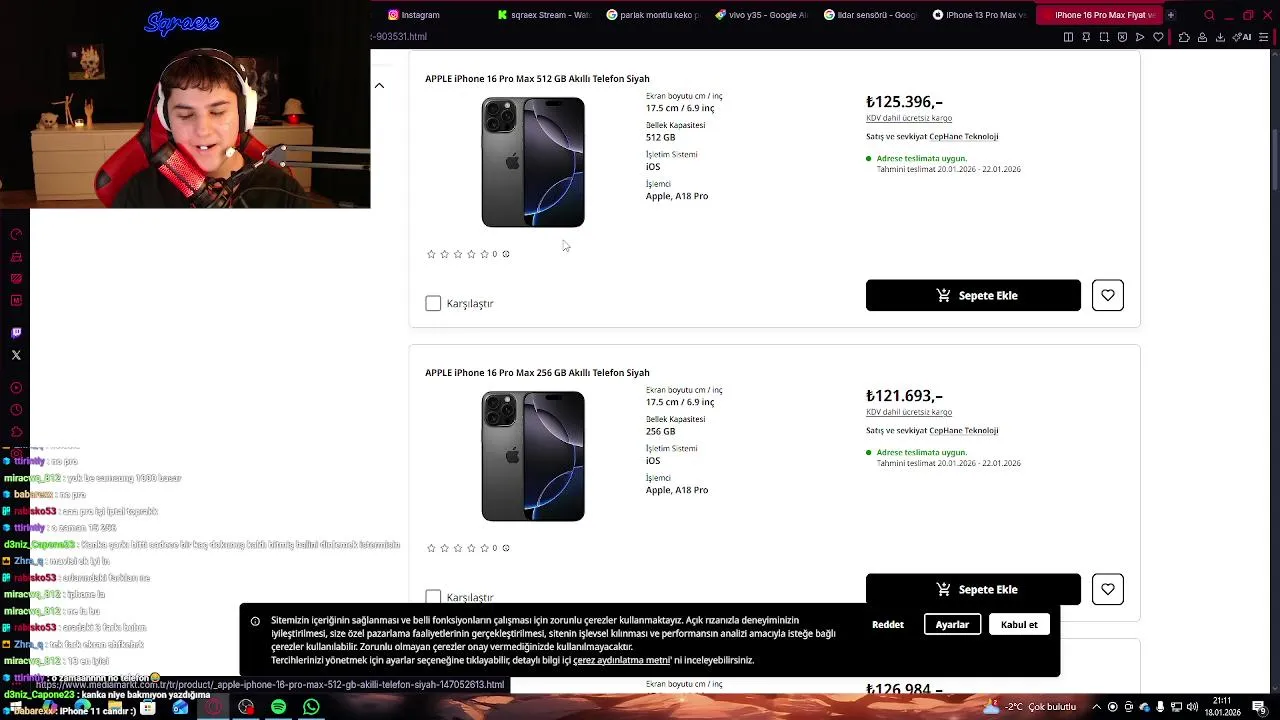Open APPLE iPhone 16 Pro Max 256 GB title
This screenshot has width=1280, height=720.
click(537, 372)
